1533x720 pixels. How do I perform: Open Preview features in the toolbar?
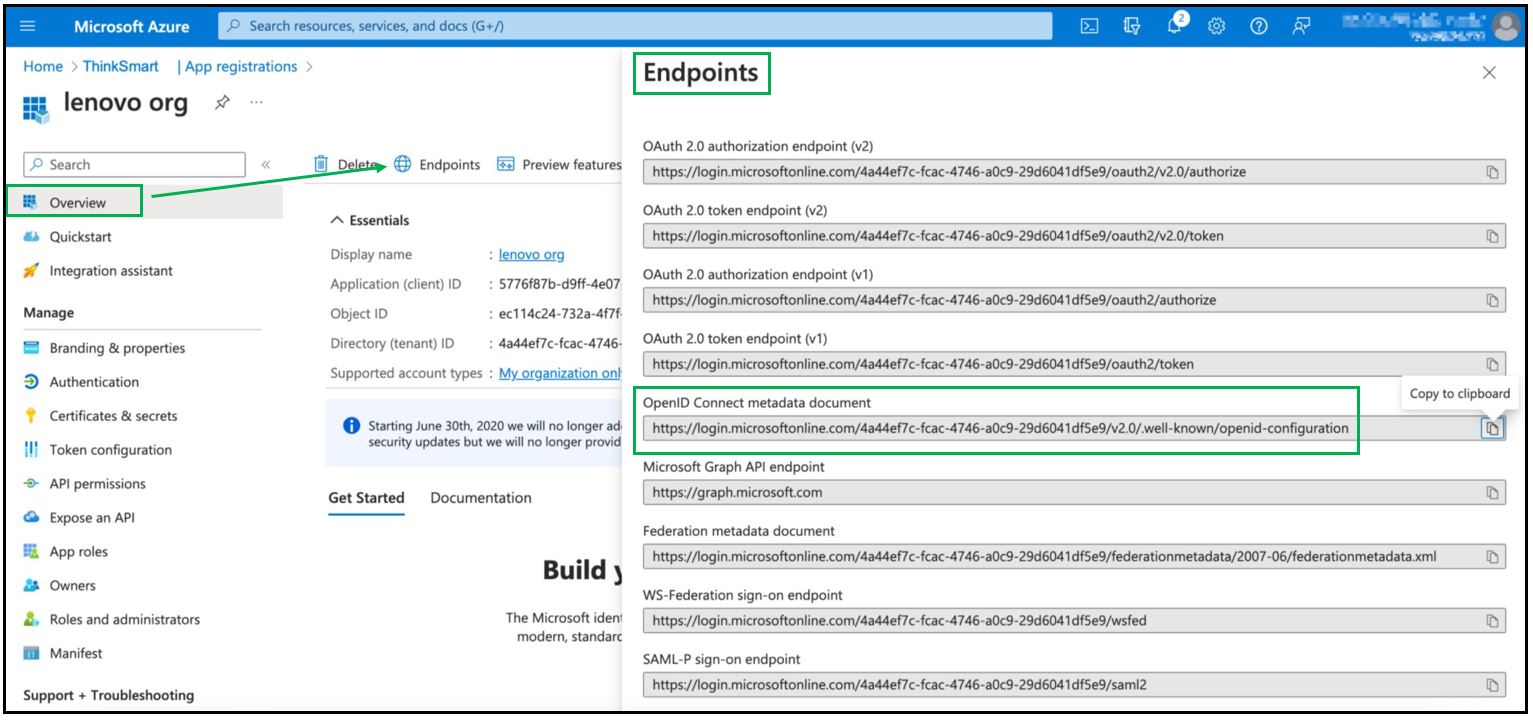click(560, 164)
